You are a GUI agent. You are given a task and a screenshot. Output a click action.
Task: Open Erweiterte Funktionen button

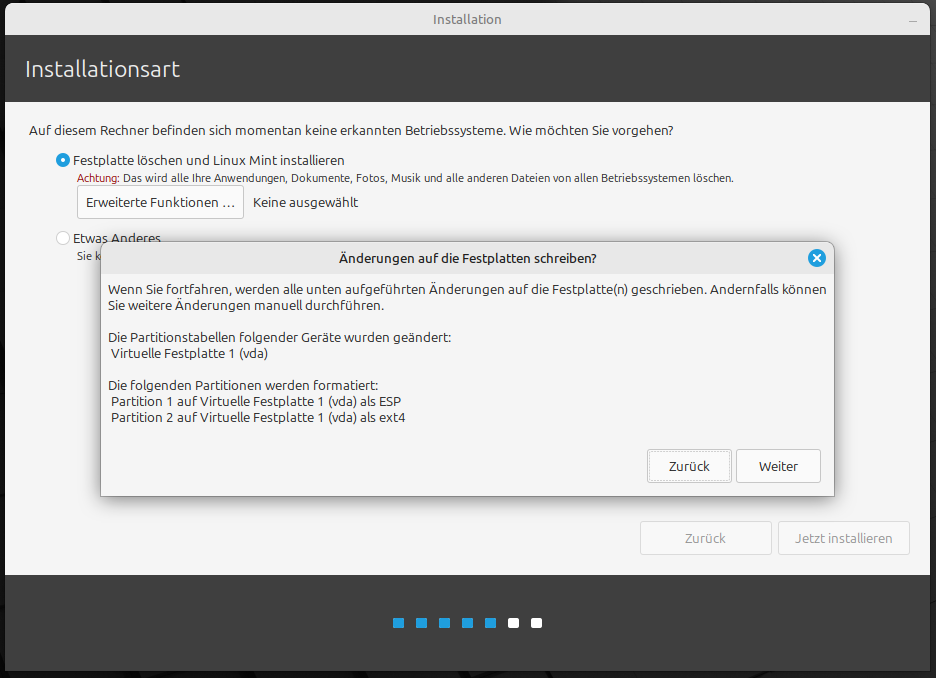coord(160,202)
